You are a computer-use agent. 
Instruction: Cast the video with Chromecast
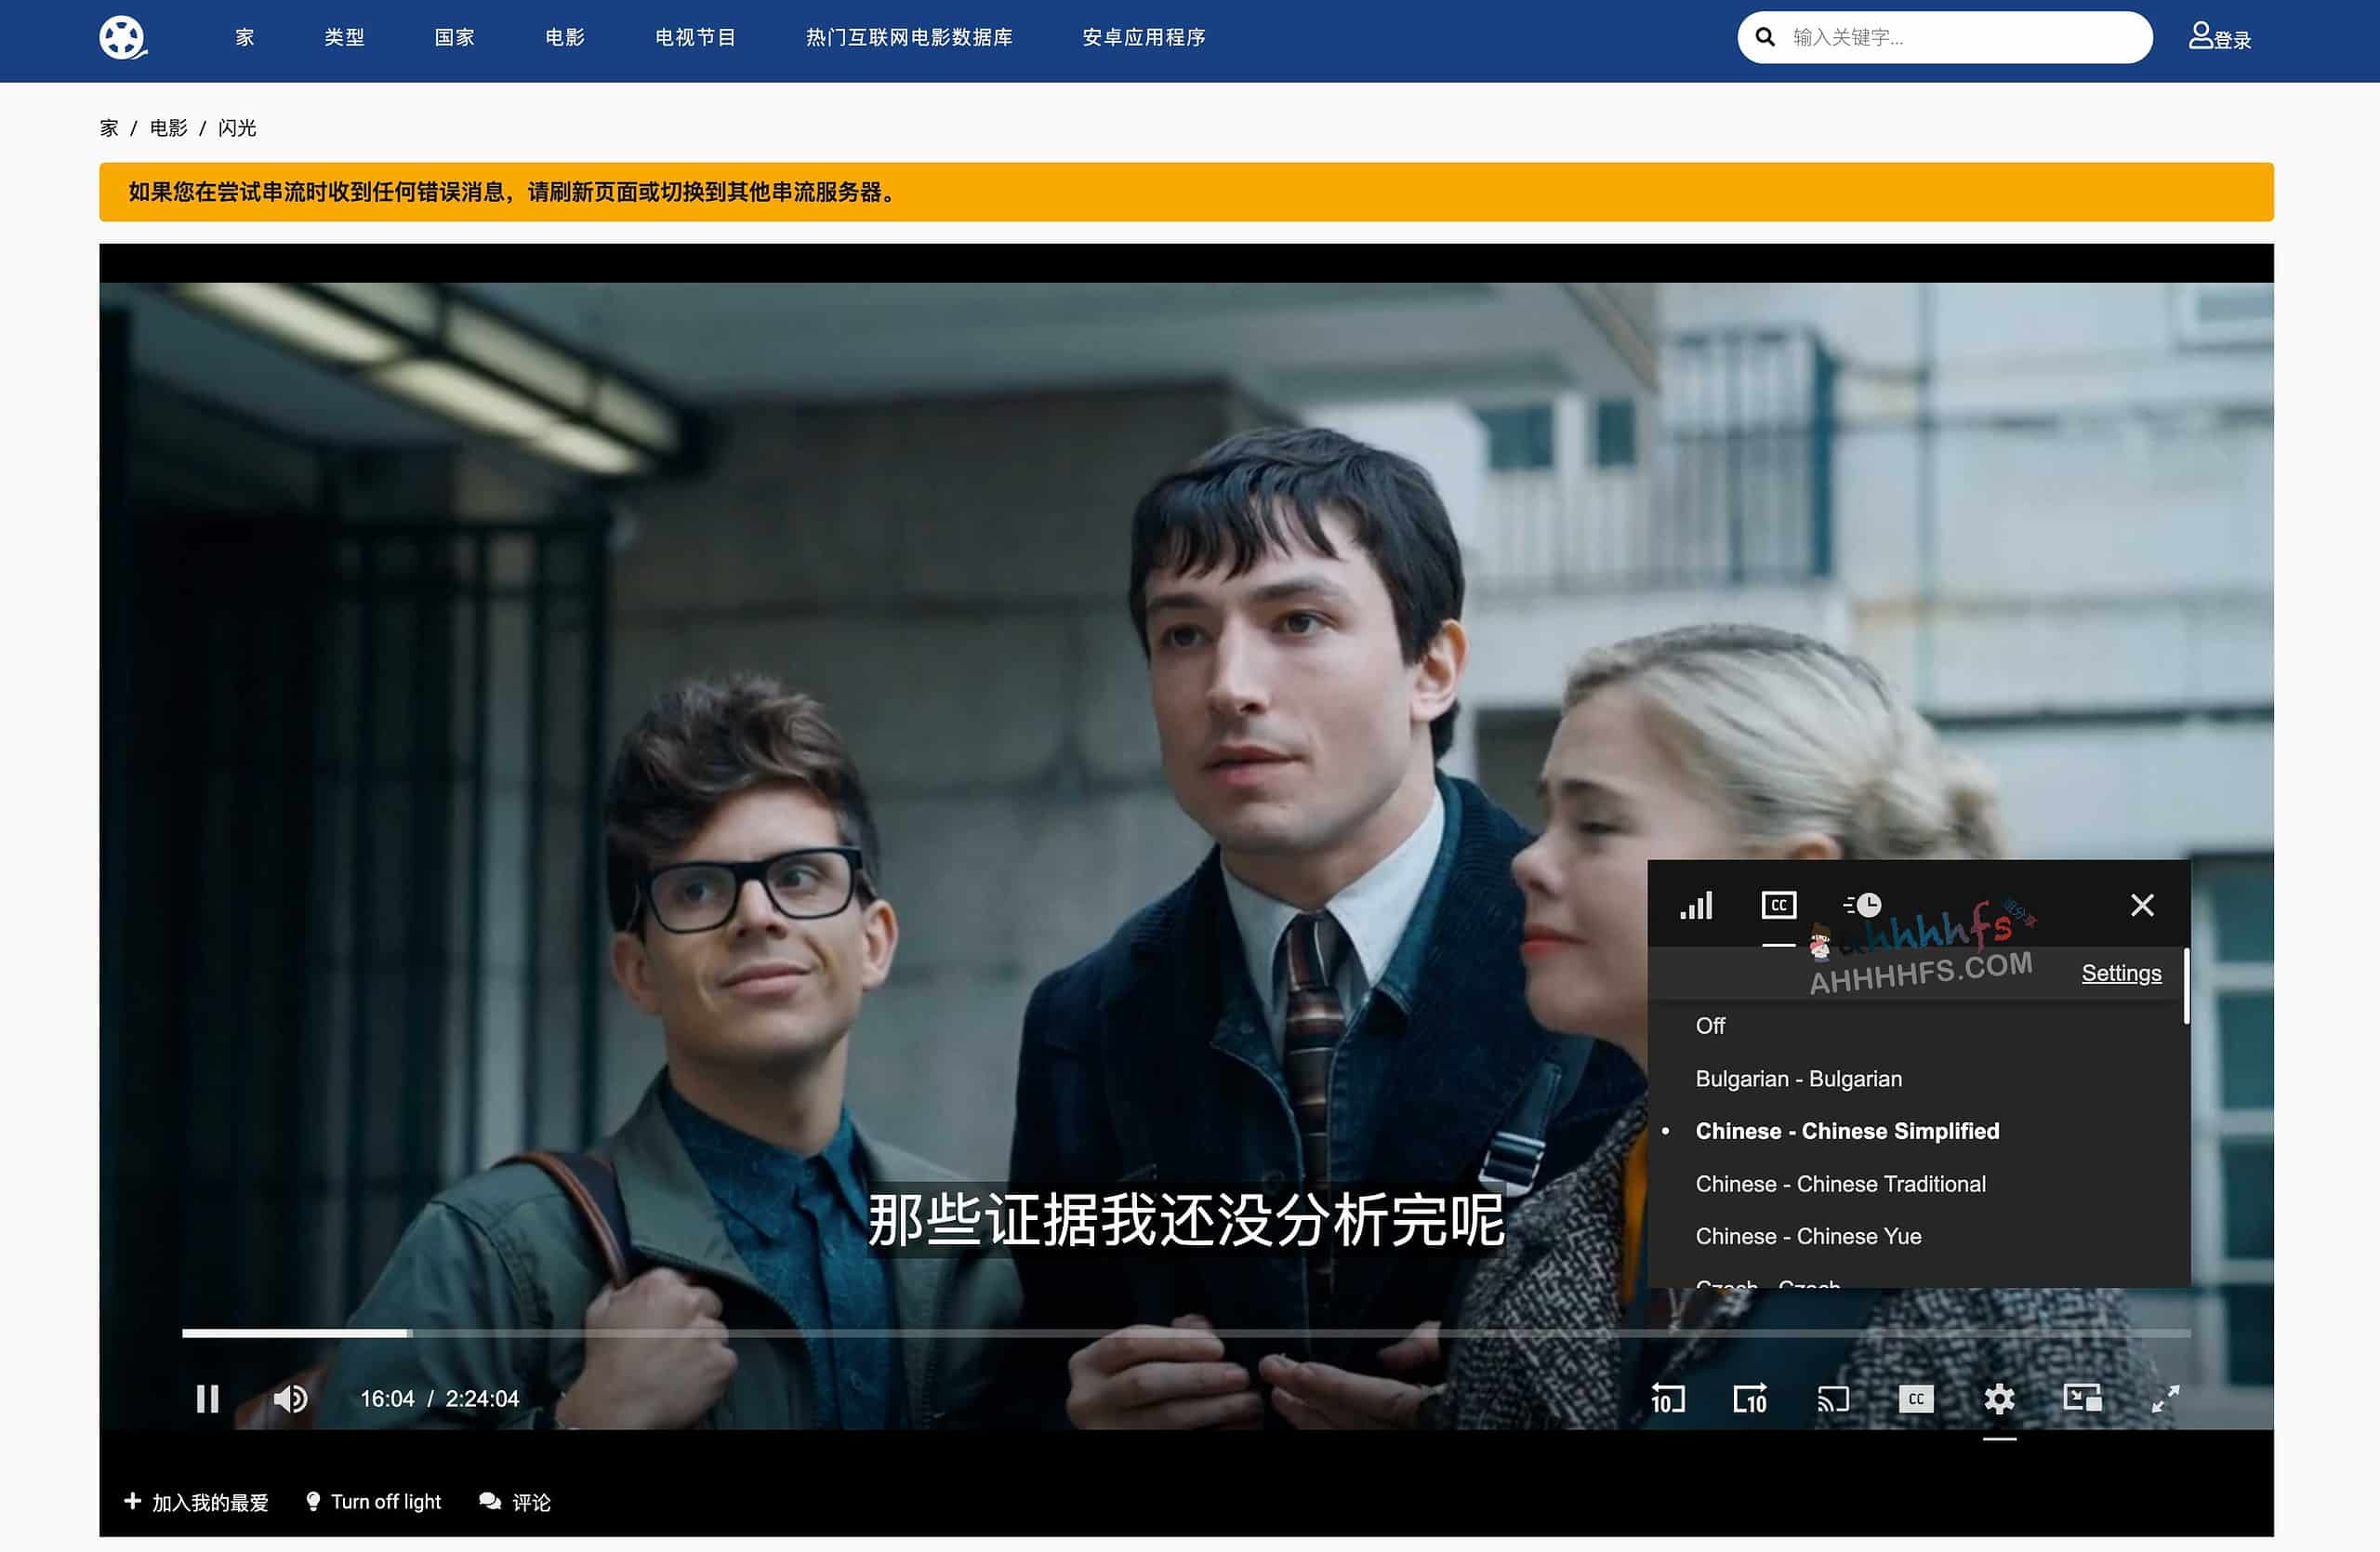point(1833,1400)
